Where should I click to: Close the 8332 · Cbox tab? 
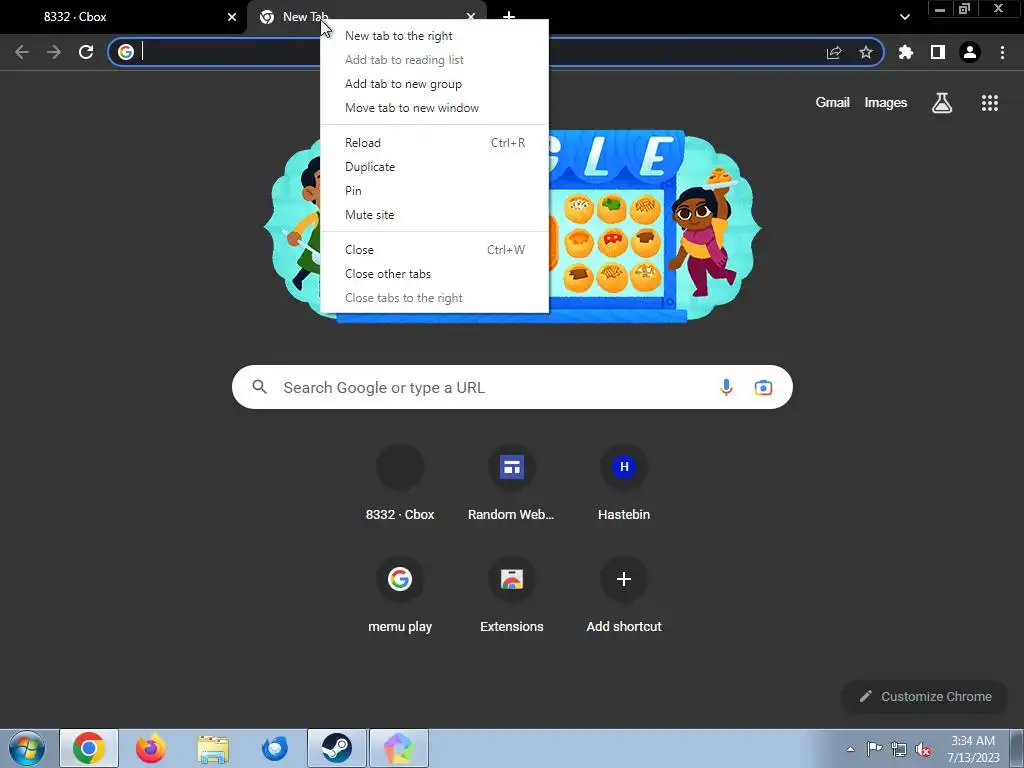pyautogui.click(x=232, y=17)
